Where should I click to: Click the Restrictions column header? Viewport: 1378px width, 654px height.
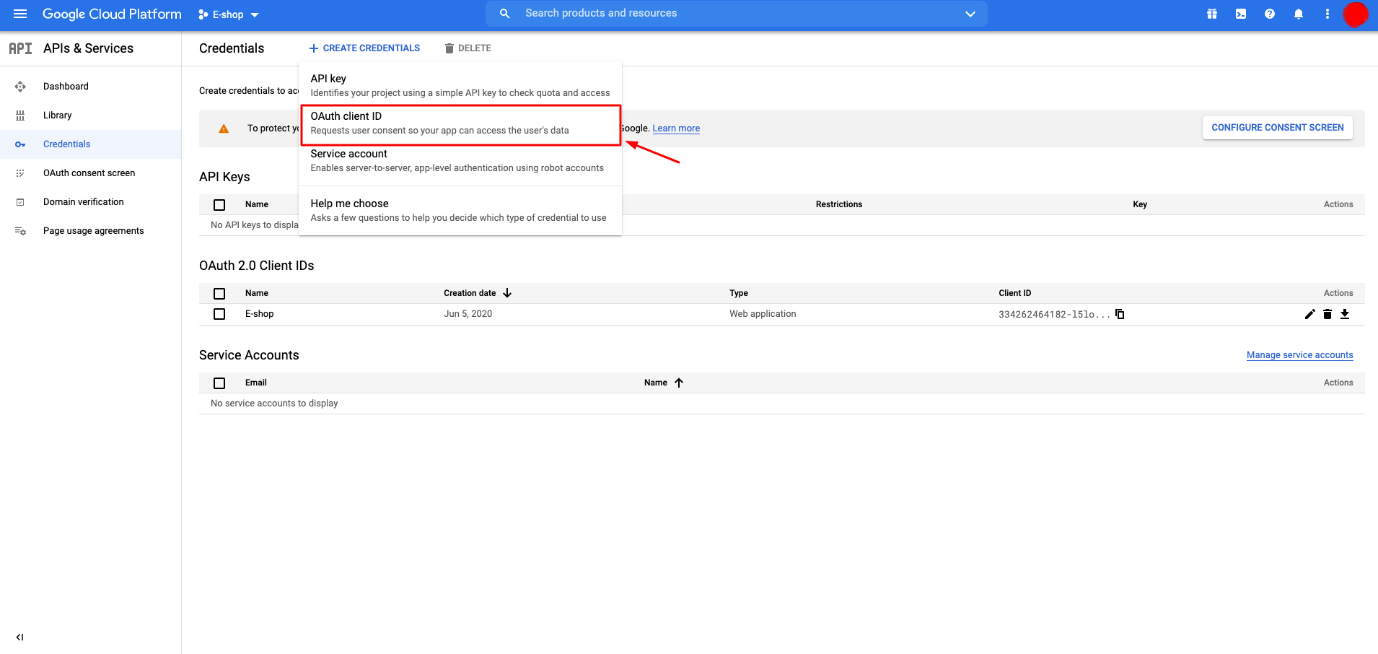[839, 204]
